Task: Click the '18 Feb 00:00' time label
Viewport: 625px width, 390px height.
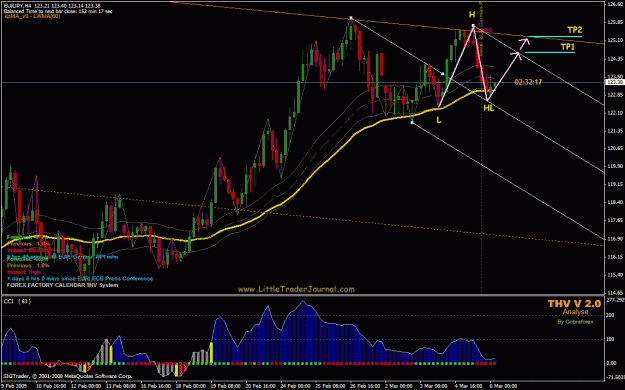Action: 191,386
